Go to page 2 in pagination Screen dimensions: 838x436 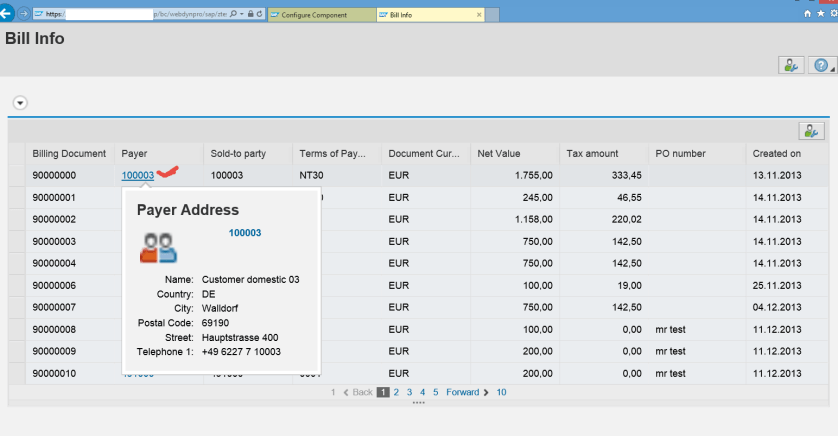pos(396,393)
